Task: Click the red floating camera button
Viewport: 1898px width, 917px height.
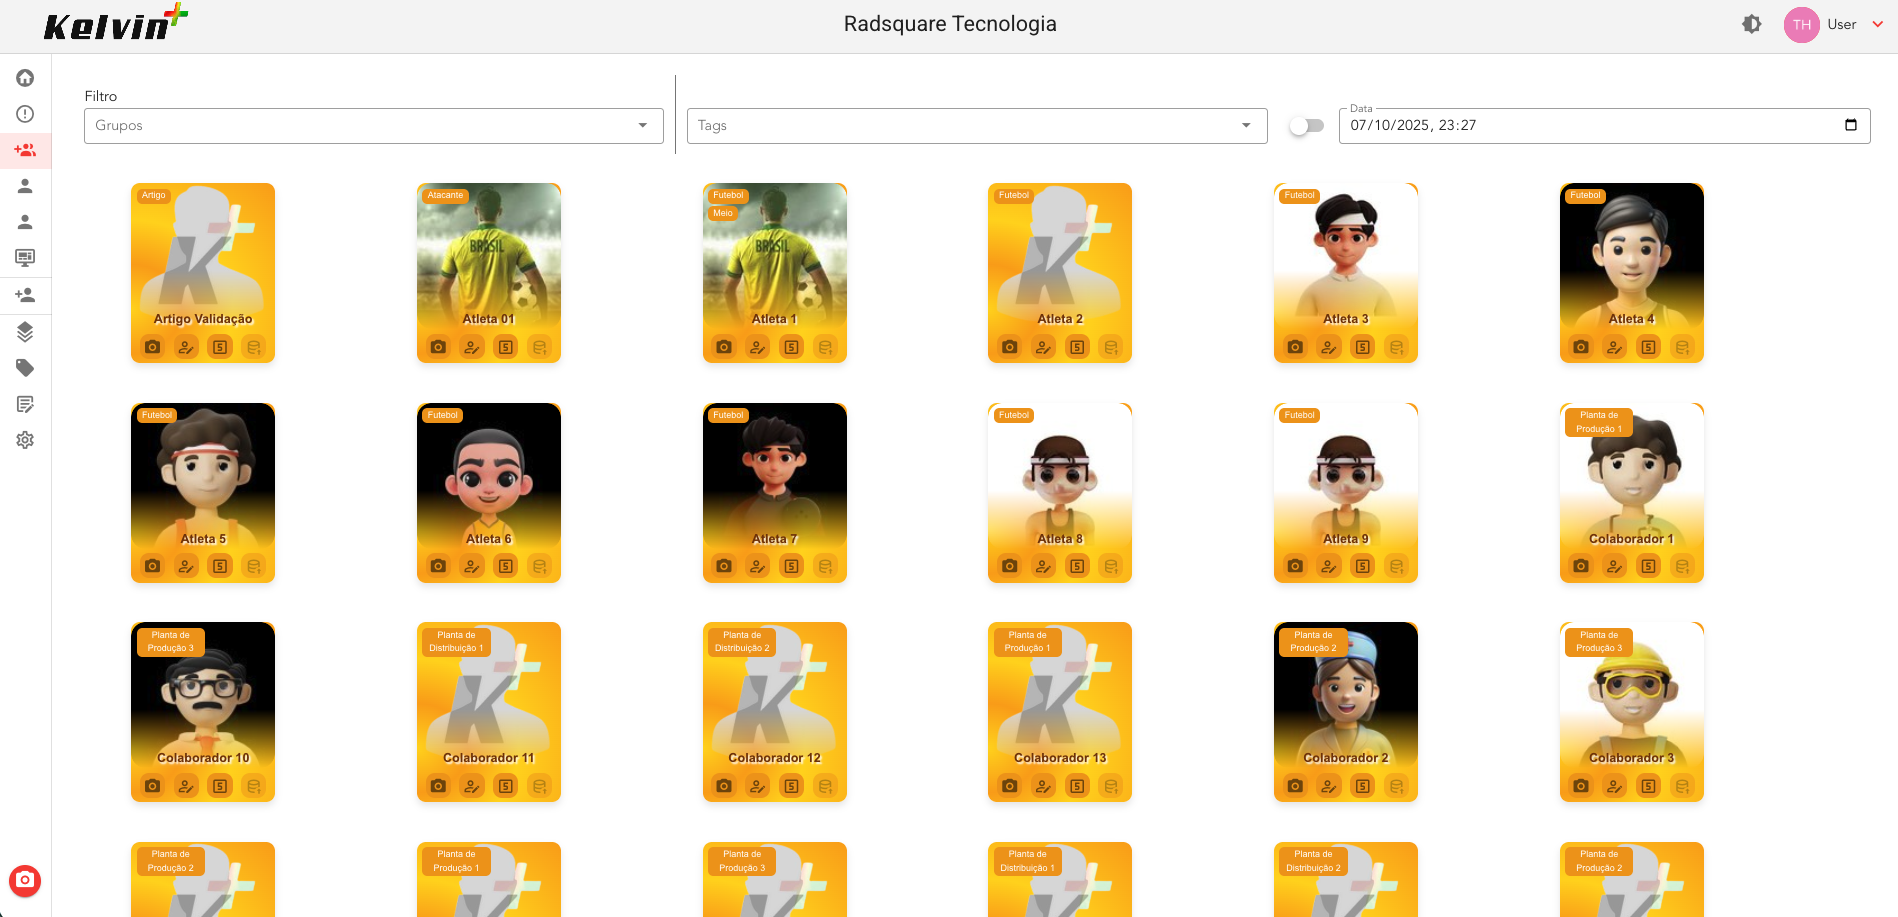Action: 25,880
